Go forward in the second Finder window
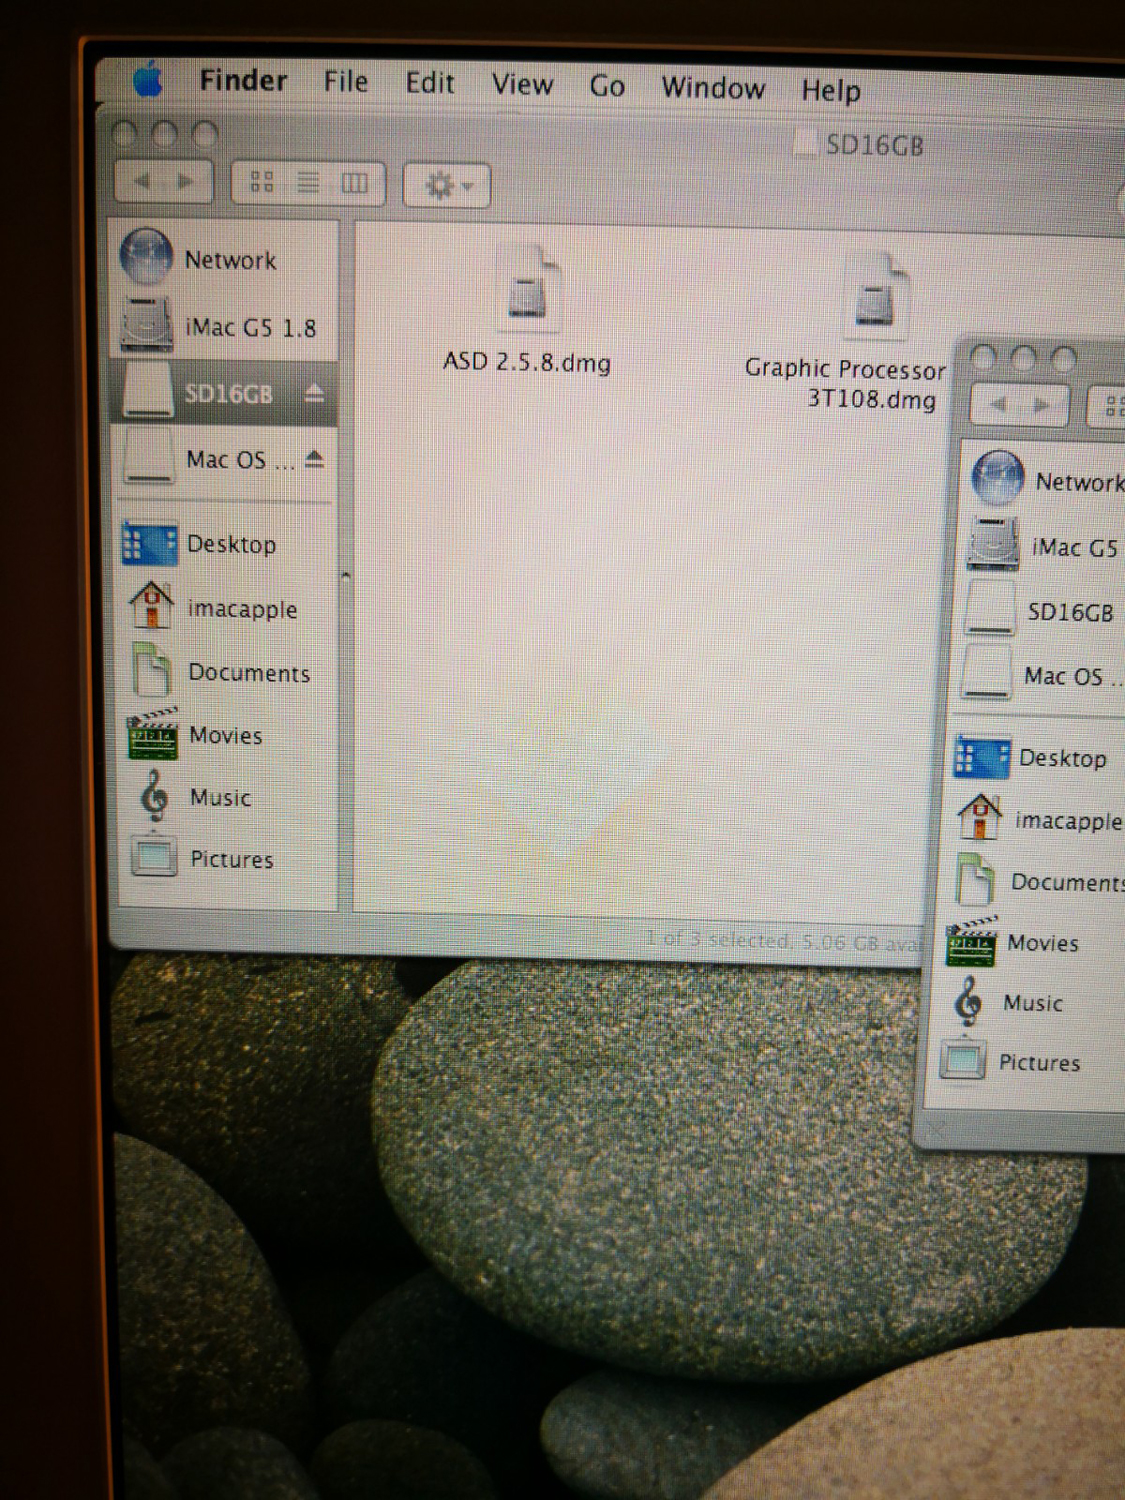This screenshot has height=1500, width=1125. [x=1044, y=405]
